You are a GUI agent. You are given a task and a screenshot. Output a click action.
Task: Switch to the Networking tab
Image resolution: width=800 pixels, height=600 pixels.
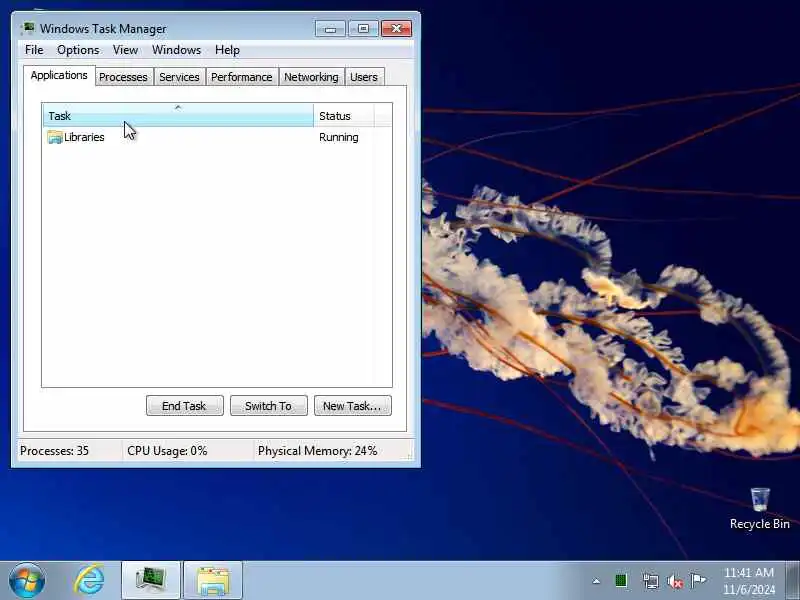click(x=311, y=77)
